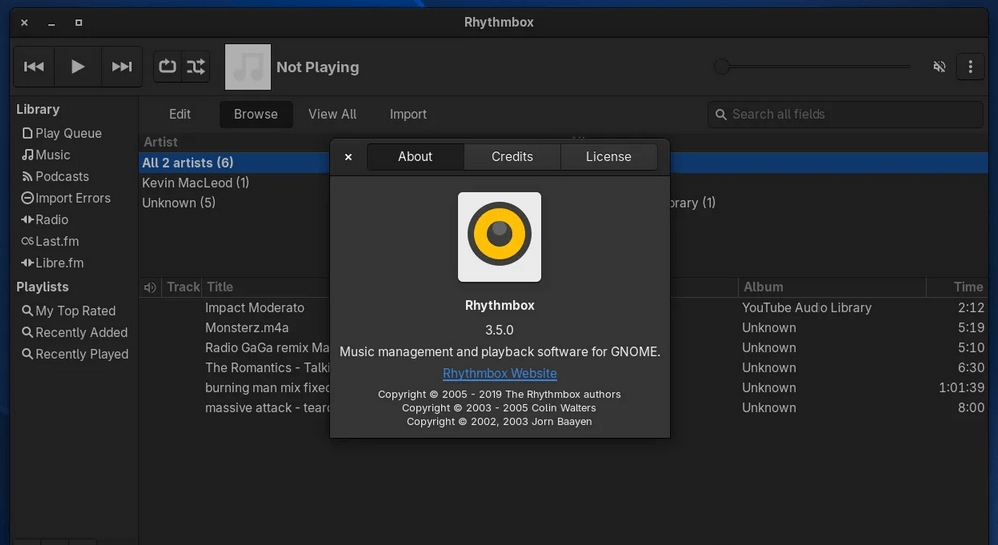Open the muted volume control
The height and width of the screenshot is (545, 998).
939,66
